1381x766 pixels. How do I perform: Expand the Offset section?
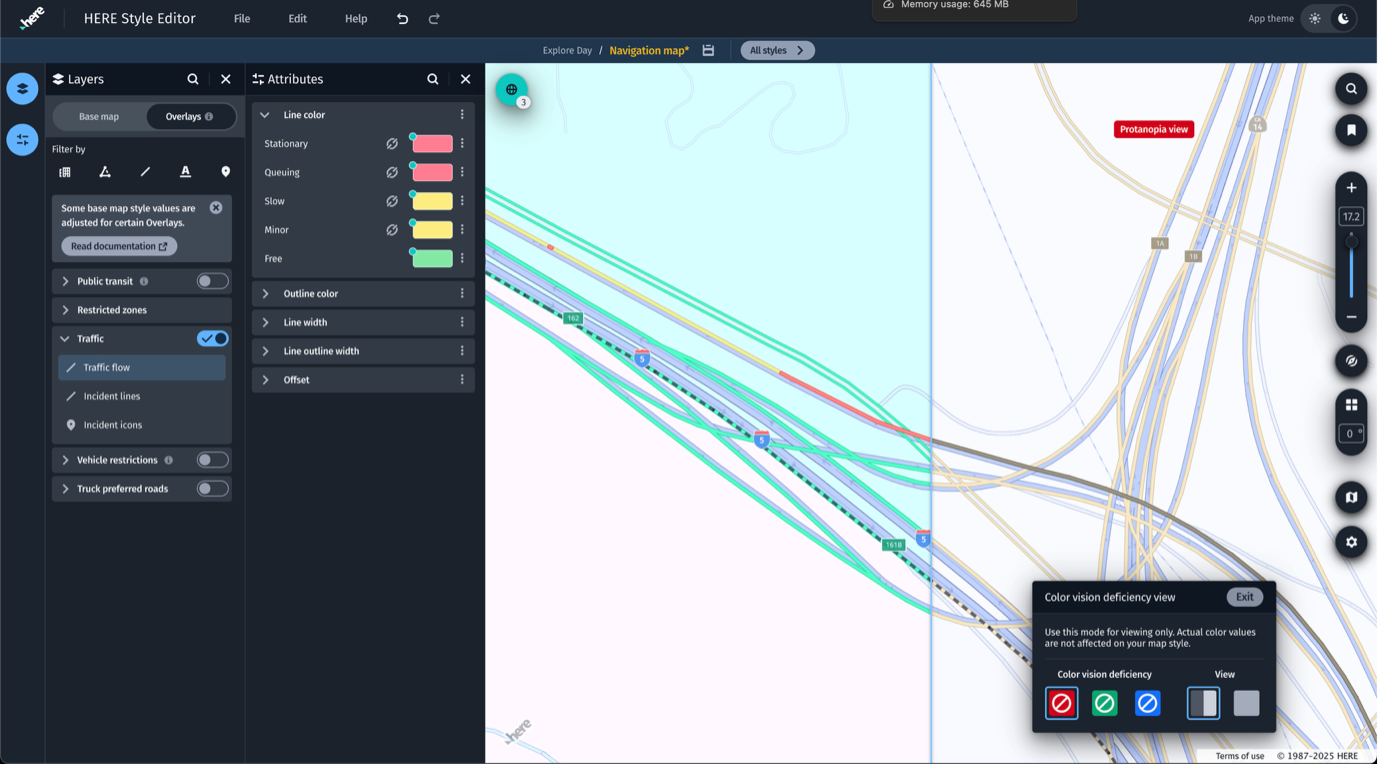(266, 381)
